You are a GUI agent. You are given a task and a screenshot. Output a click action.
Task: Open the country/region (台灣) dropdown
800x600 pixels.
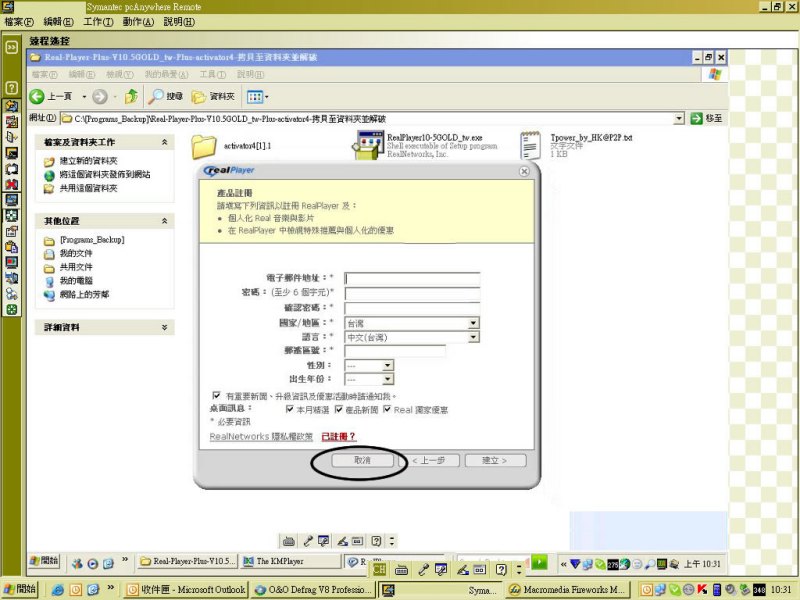[473, 323]
